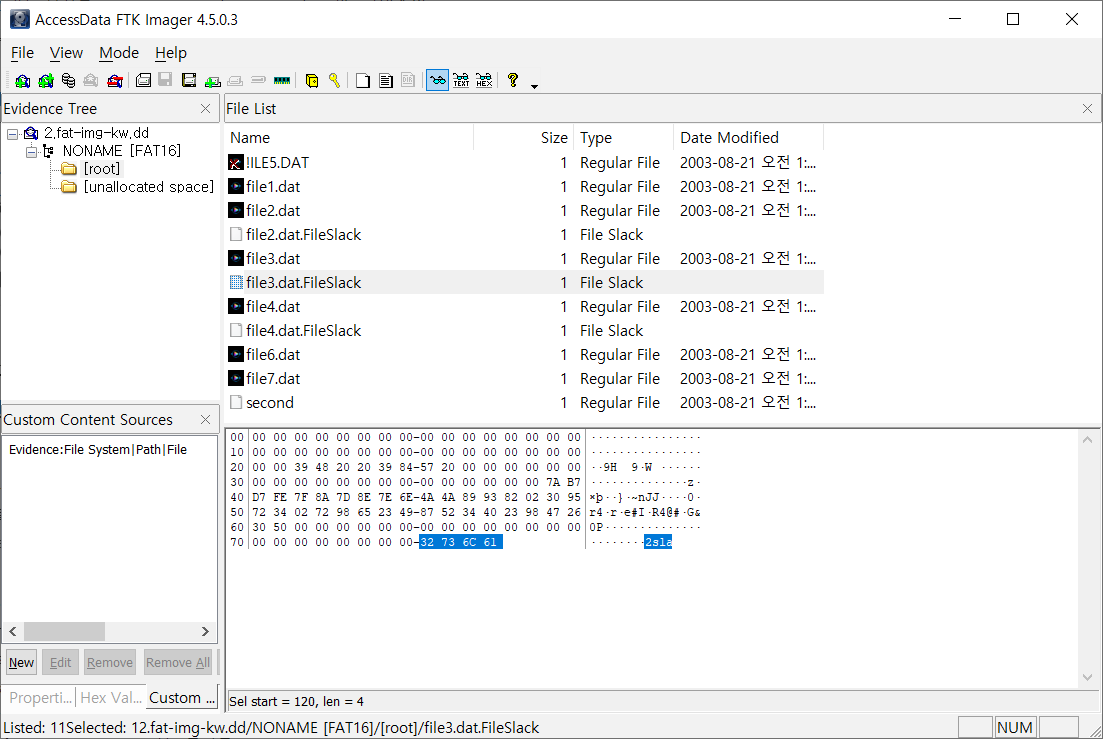Switch preview to Text mode icon

[x=461, y=80]
